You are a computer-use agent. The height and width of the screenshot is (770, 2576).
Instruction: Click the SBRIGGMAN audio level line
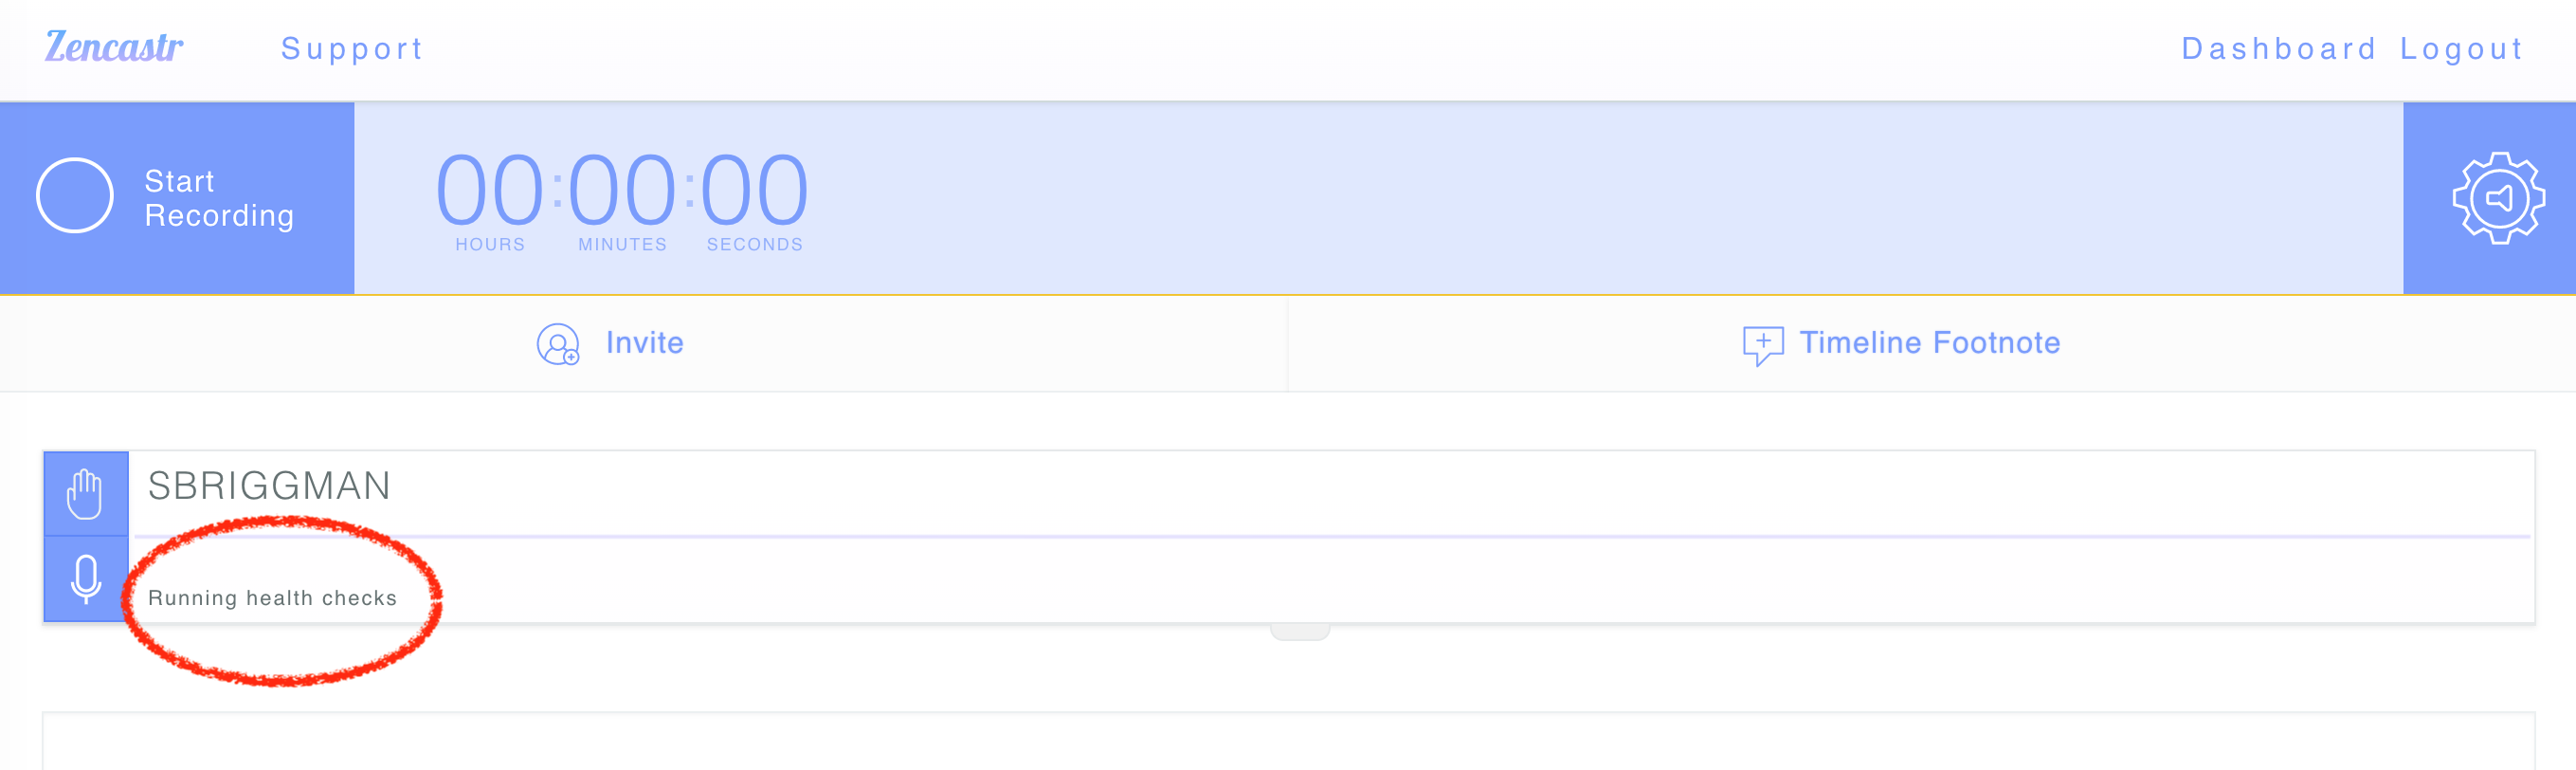(x=1330, y=537)
